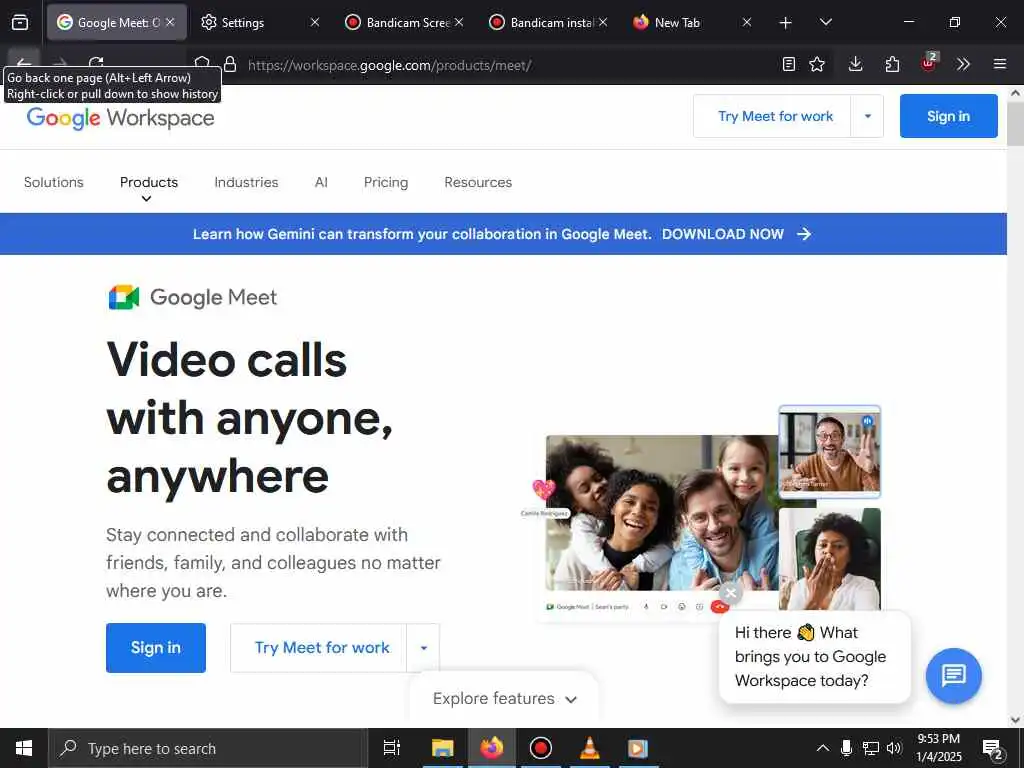Image resolution: width=1024 pixels, height=768 pixels.
Task: Open the Resources menu
Action: (x=478, y=182)
